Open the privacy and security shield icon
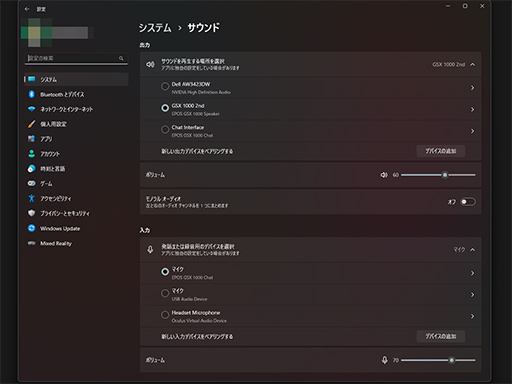 [x=32, y=213]
